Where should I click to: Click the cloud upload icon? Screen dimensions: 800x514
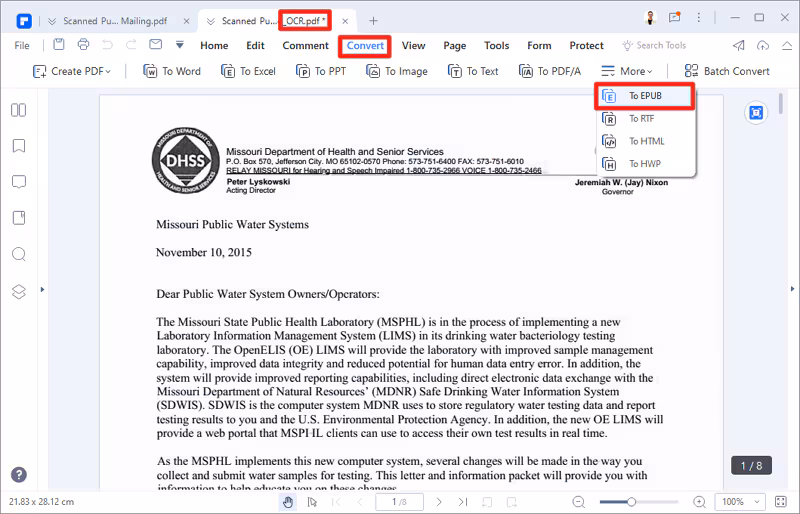click(x=763, y=45)
